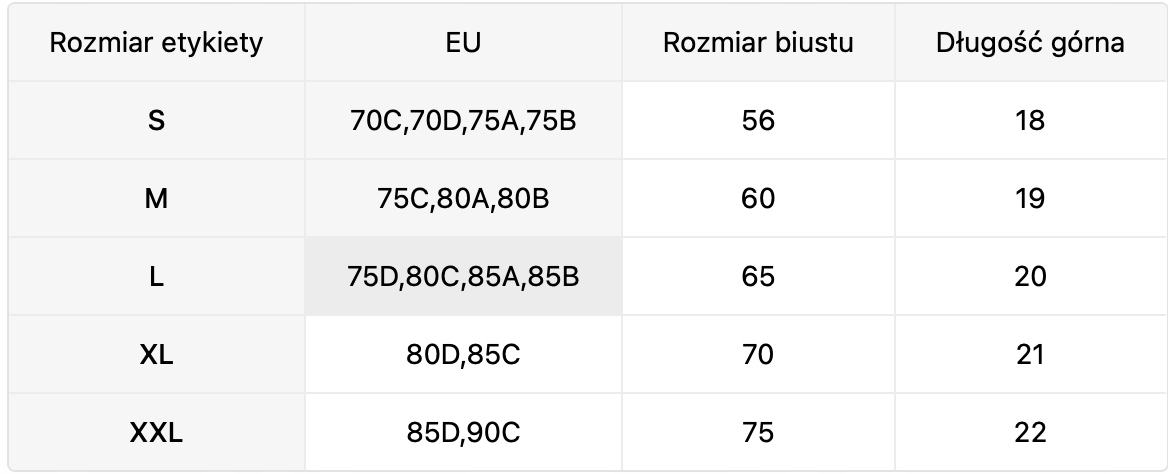
Task: Click the highlighted 75D,80C,85A,85B cell
Action: click(464, 277)
